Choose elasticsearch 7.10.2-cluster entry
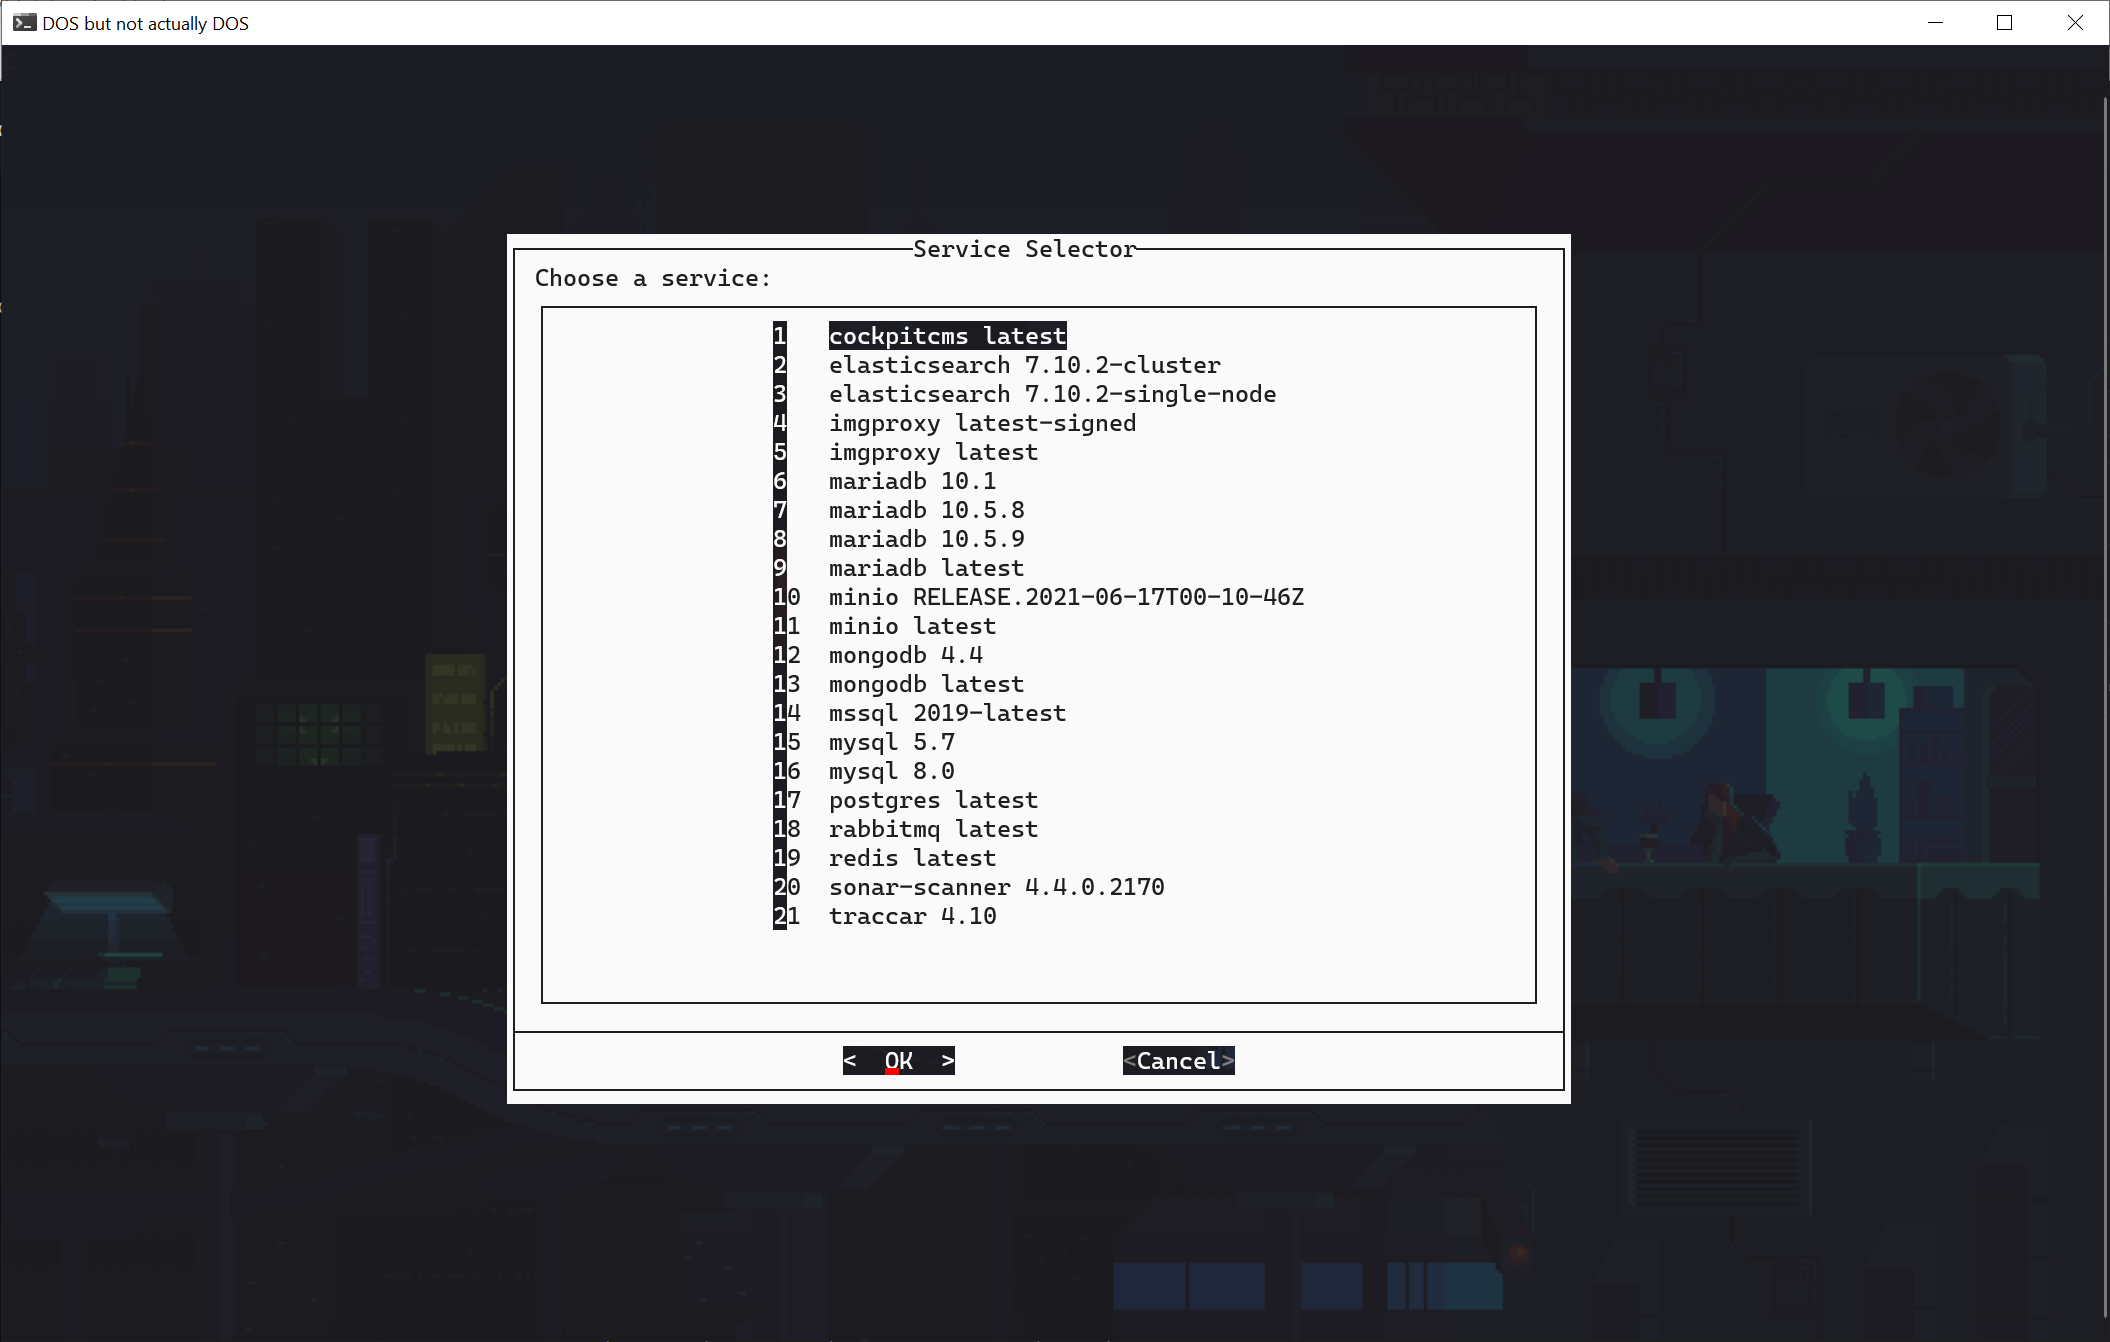The height and width of the screenshot is (1342, 2110). coord(1024,365)
